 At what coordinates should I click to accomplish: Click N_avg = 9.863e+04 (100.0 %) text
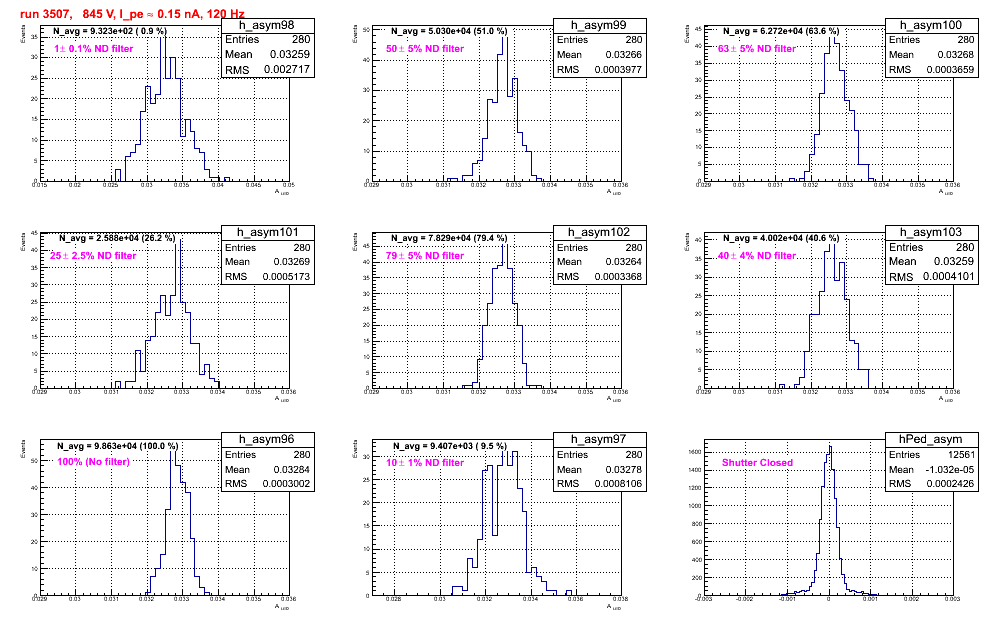[118, 447]
